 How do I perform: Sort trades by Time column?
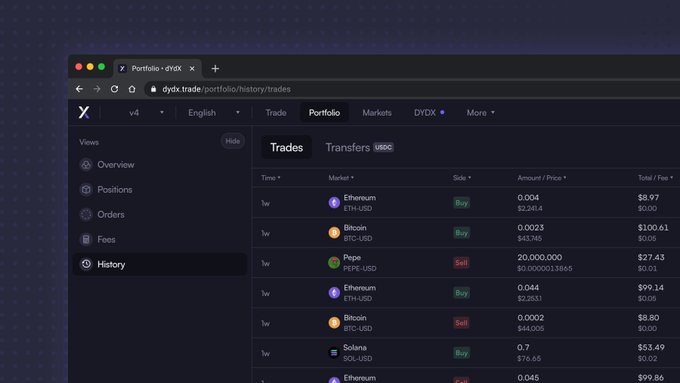pyautogui.click(x=271, y=178)
